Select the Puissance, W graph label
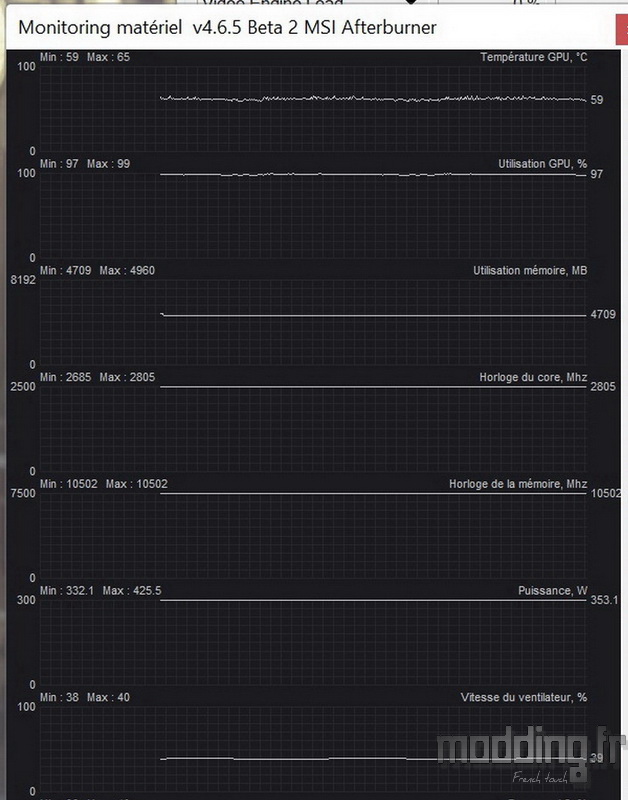Viewport: 628px width, 800px height. pyautogui.click(x=552, y=590)
